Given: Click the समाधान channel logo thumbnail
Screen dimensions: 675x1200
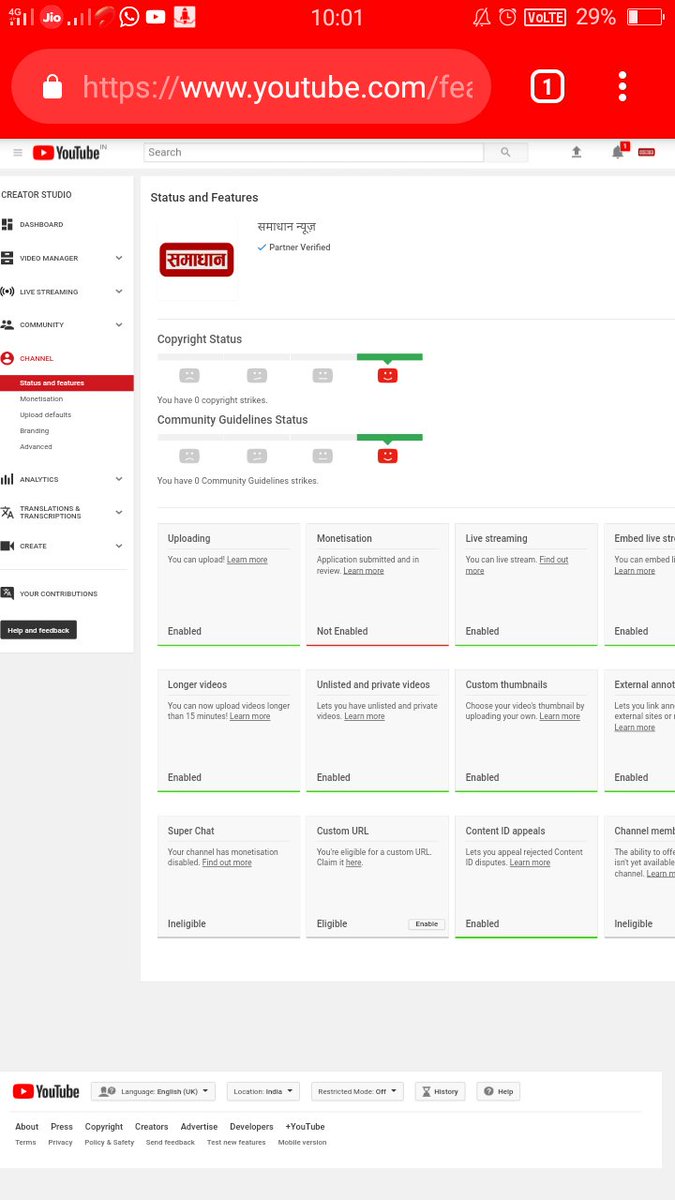Looking at the screenshot, I should [197, 260].
